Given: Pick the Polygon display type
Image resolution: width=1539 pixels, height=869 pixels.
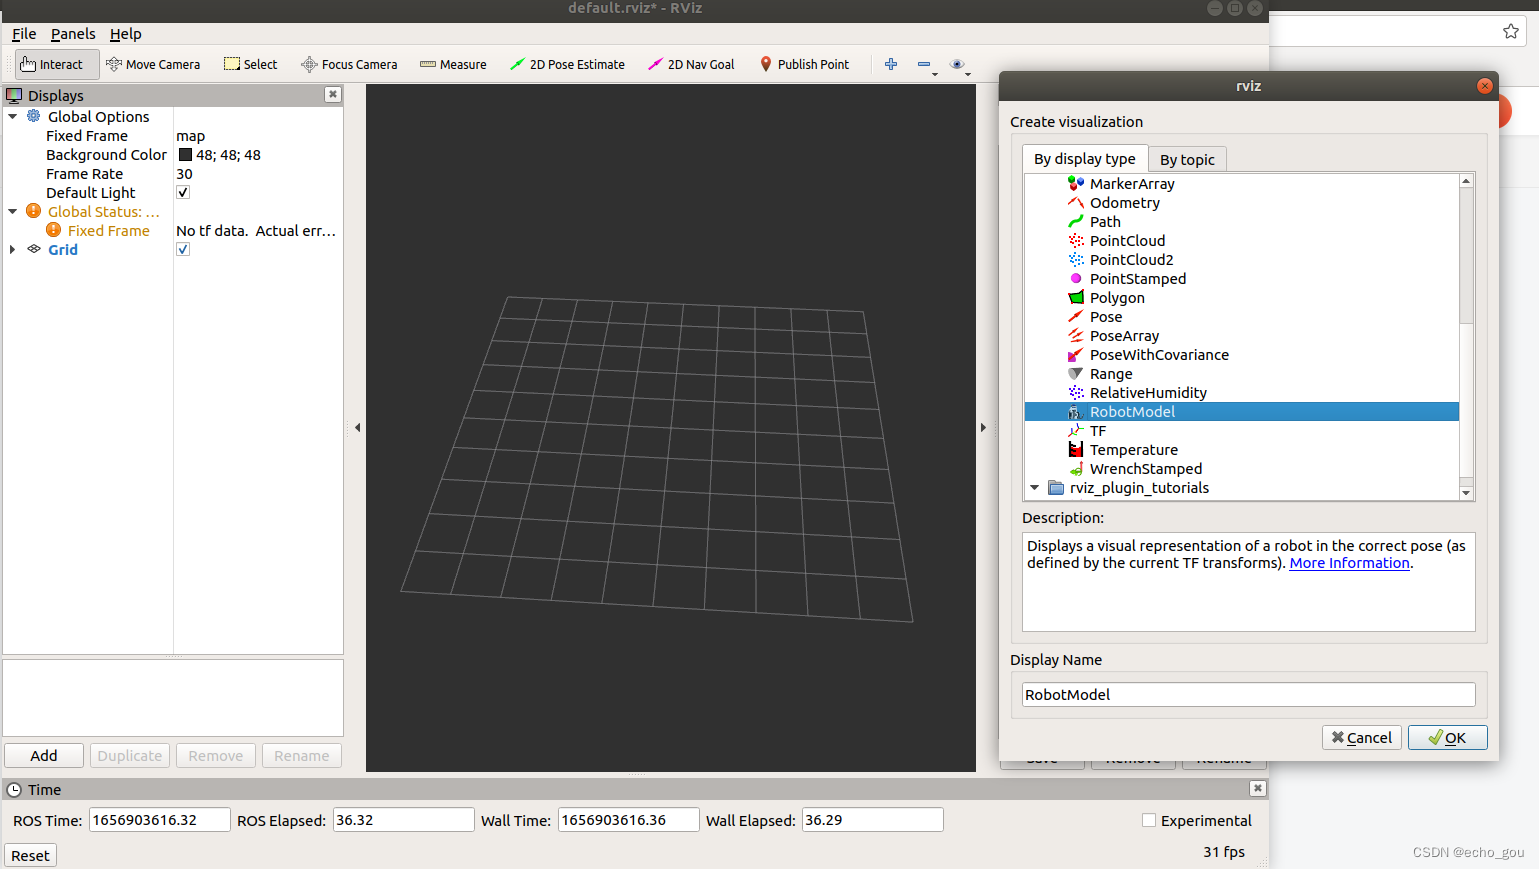Looking at the screenshot, I should (x=1117, y=298).
